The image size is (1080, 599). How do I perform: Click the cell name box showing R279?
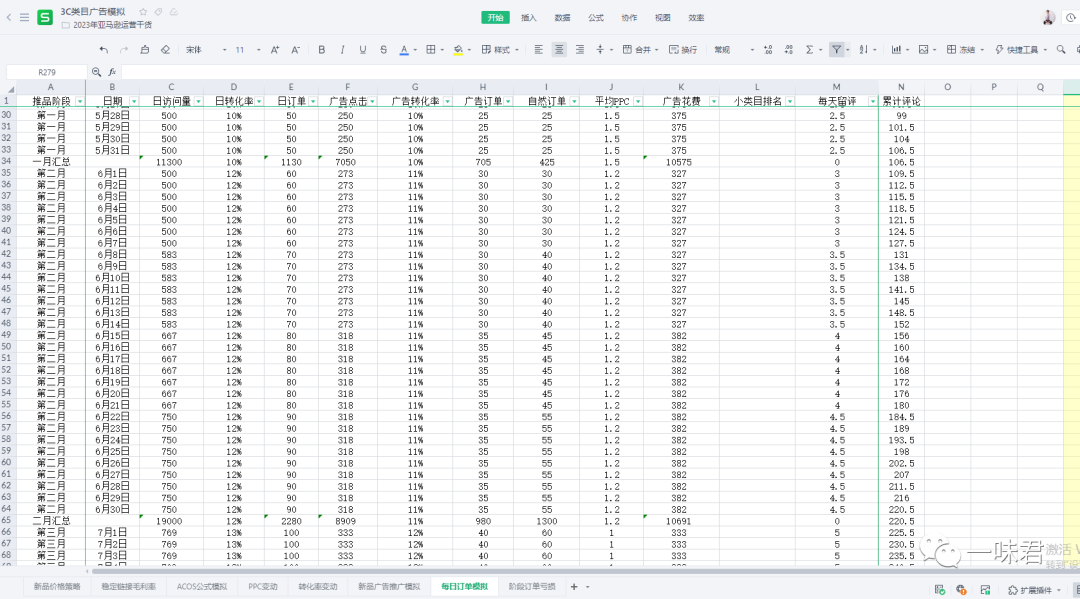(46, 72)
